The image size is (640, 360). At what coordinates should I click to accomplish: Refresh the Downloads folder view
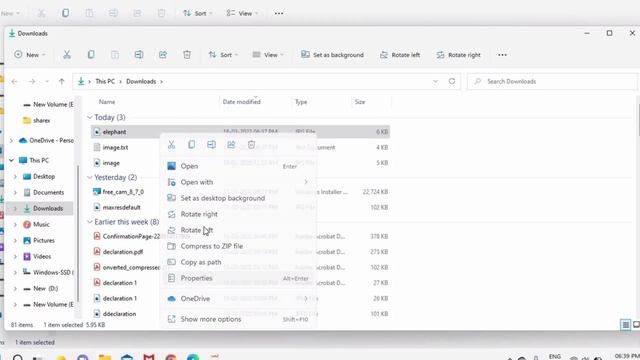[452, 81]
